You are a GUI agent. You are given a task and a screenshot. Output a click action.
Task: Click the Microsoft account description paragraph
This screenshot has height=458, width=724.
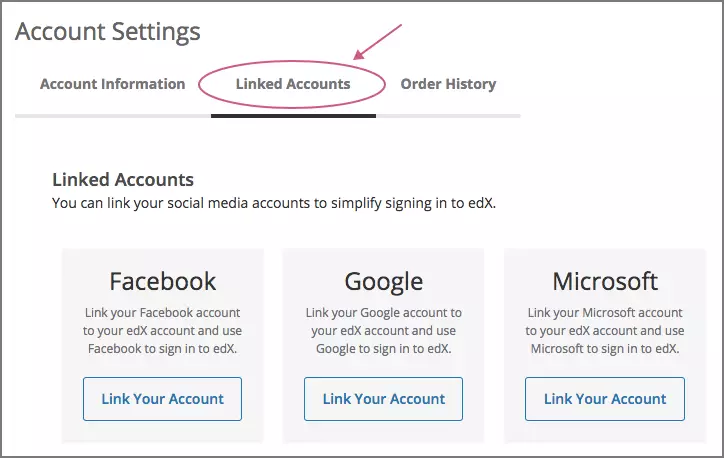click(604, 331)
